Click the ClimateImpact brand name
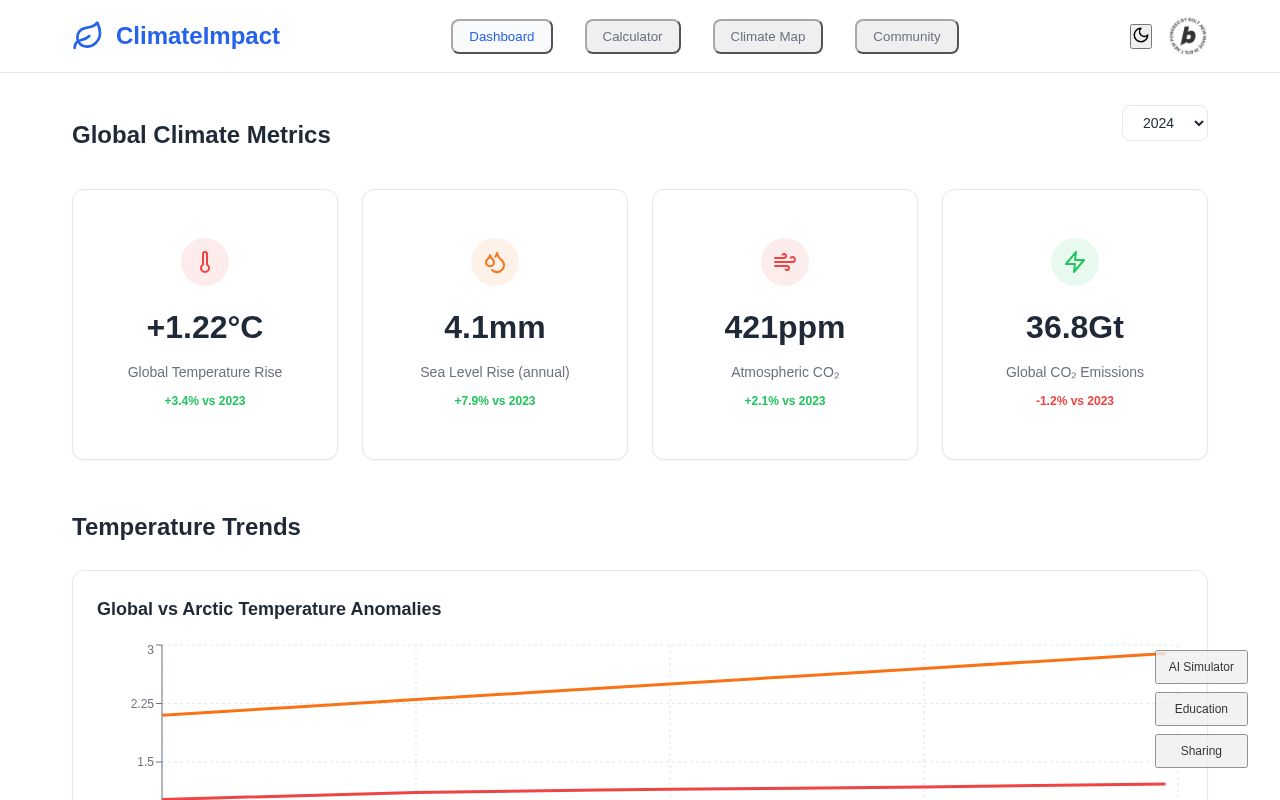Image resolution: width=1280 pixels, height=800 pixels. [x=198, y=36]
